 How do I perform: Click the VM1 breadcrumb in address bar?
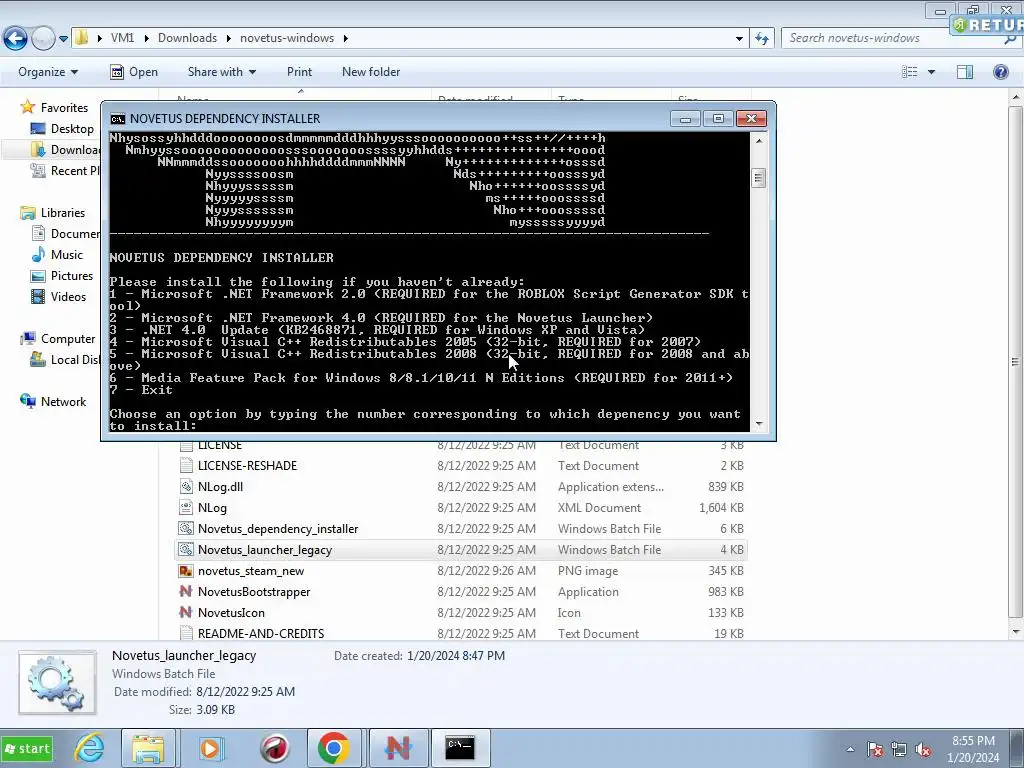point(122,38)
